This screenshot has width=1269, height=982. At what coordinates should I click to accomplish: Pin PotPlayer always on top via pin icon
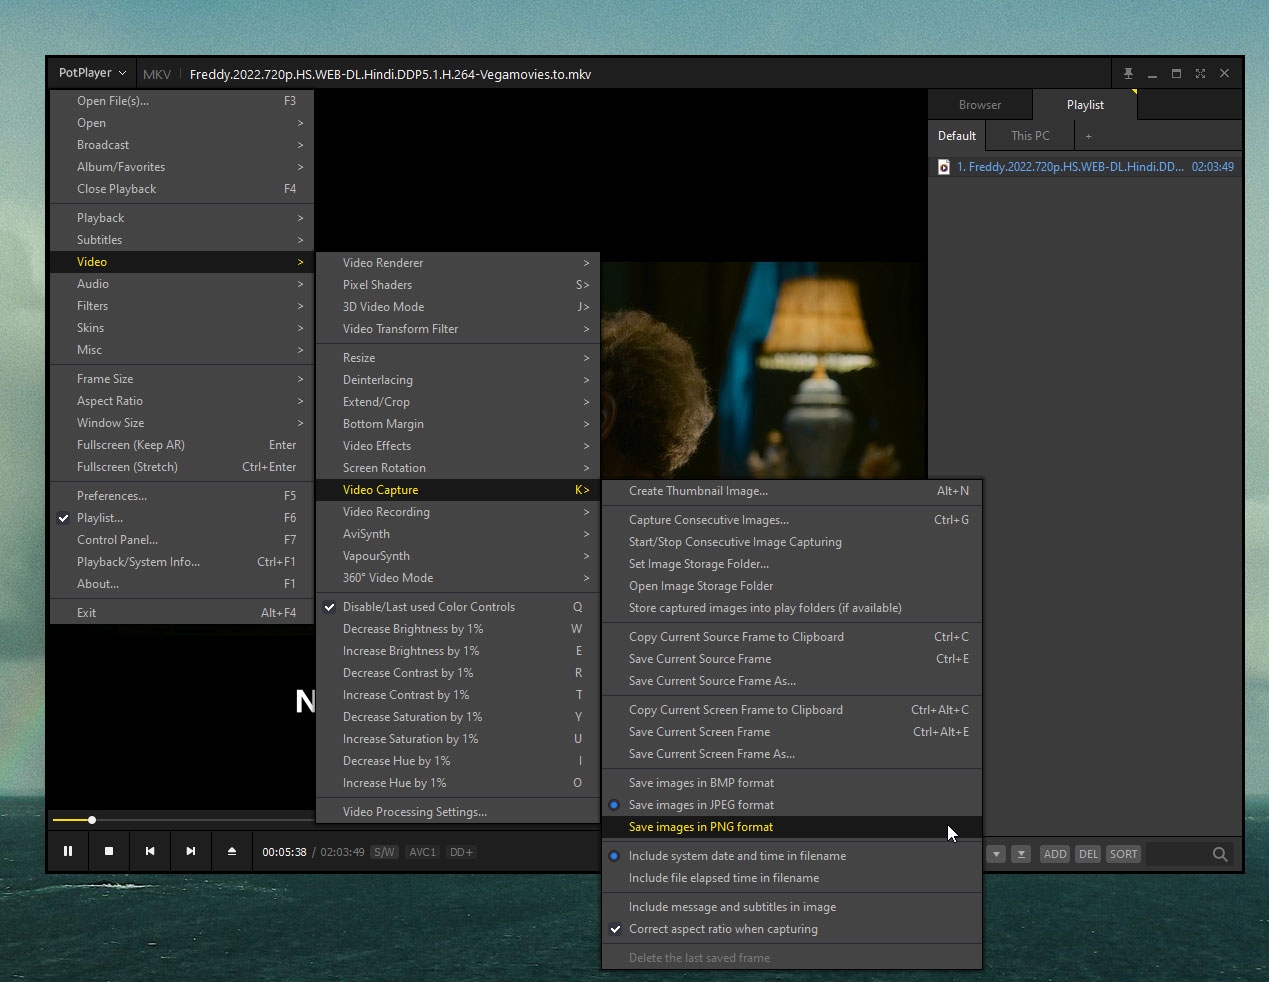click(x=1128, y=73)
